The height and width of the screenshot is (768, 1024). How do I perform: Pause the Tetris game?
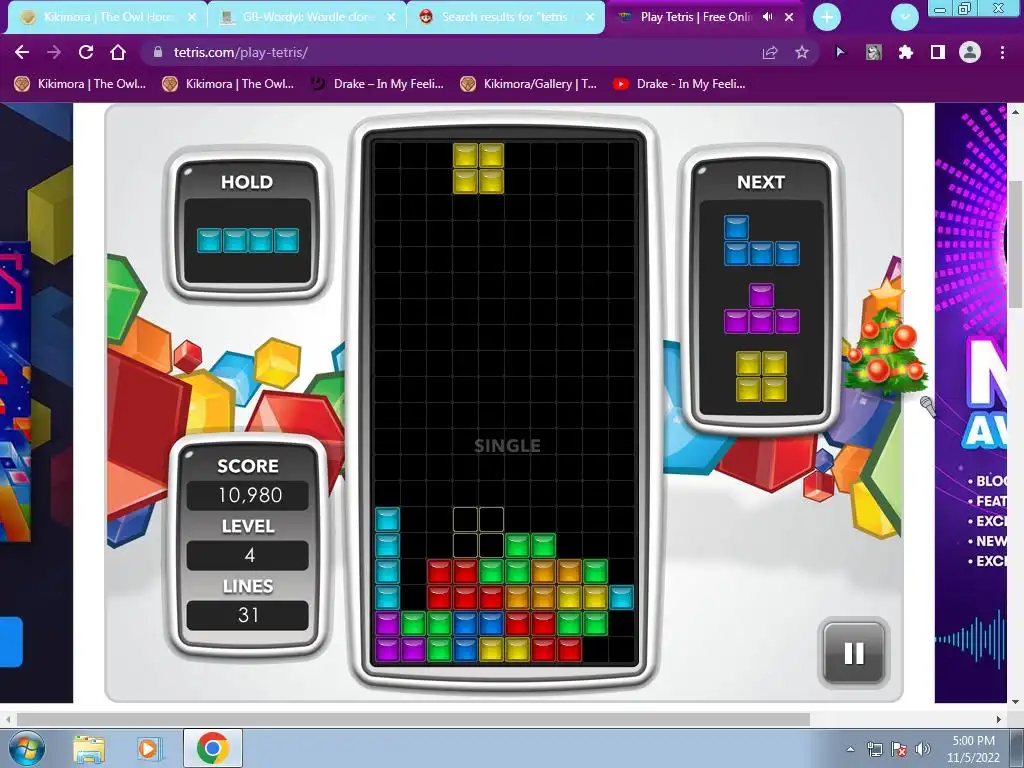[854, 652]
